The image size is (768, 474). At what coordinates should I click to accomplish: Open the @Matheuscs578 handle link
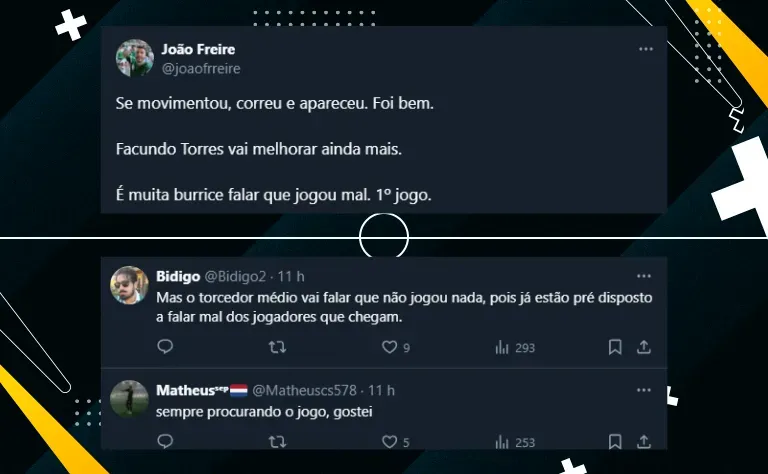(x=304, y=390)
